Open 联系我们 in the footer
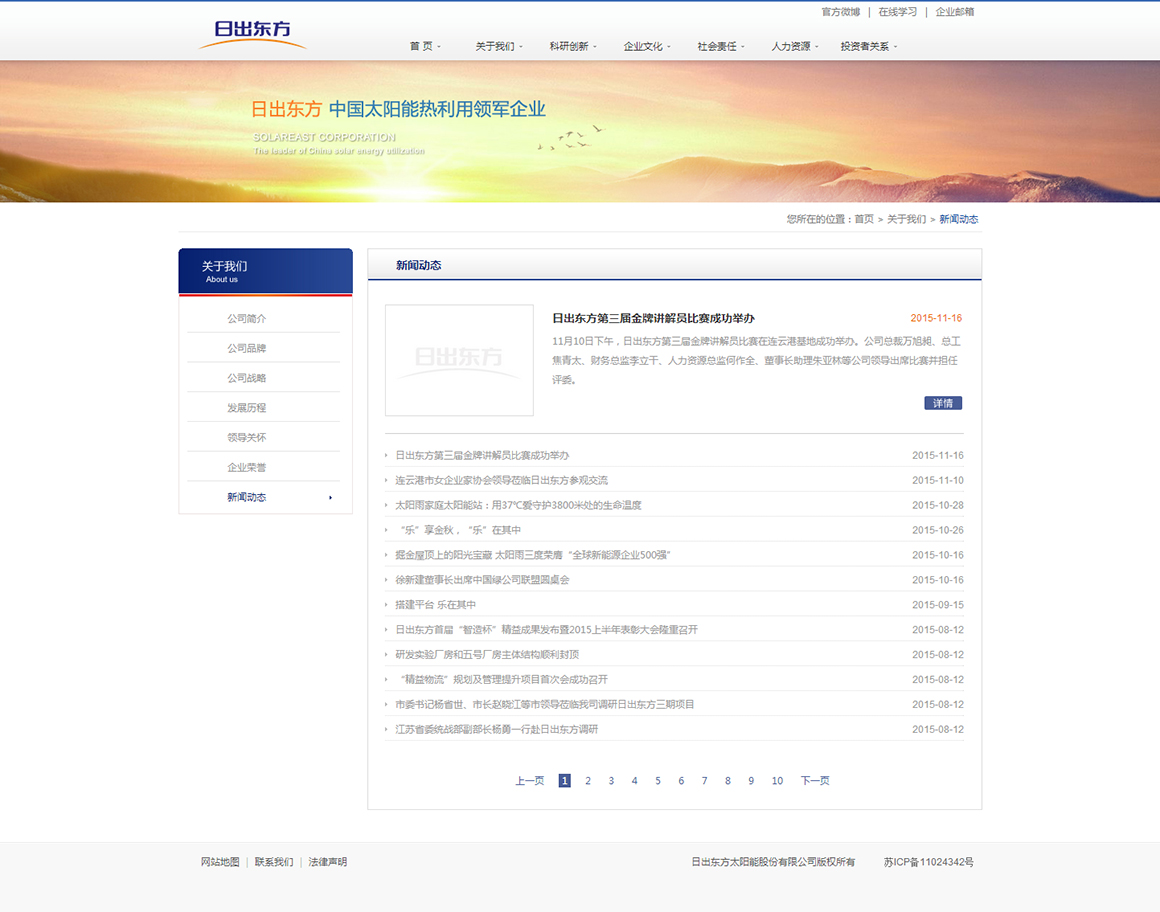This screenshot has height=912, width=1160. pyautogui.click(x=274, y=862)
